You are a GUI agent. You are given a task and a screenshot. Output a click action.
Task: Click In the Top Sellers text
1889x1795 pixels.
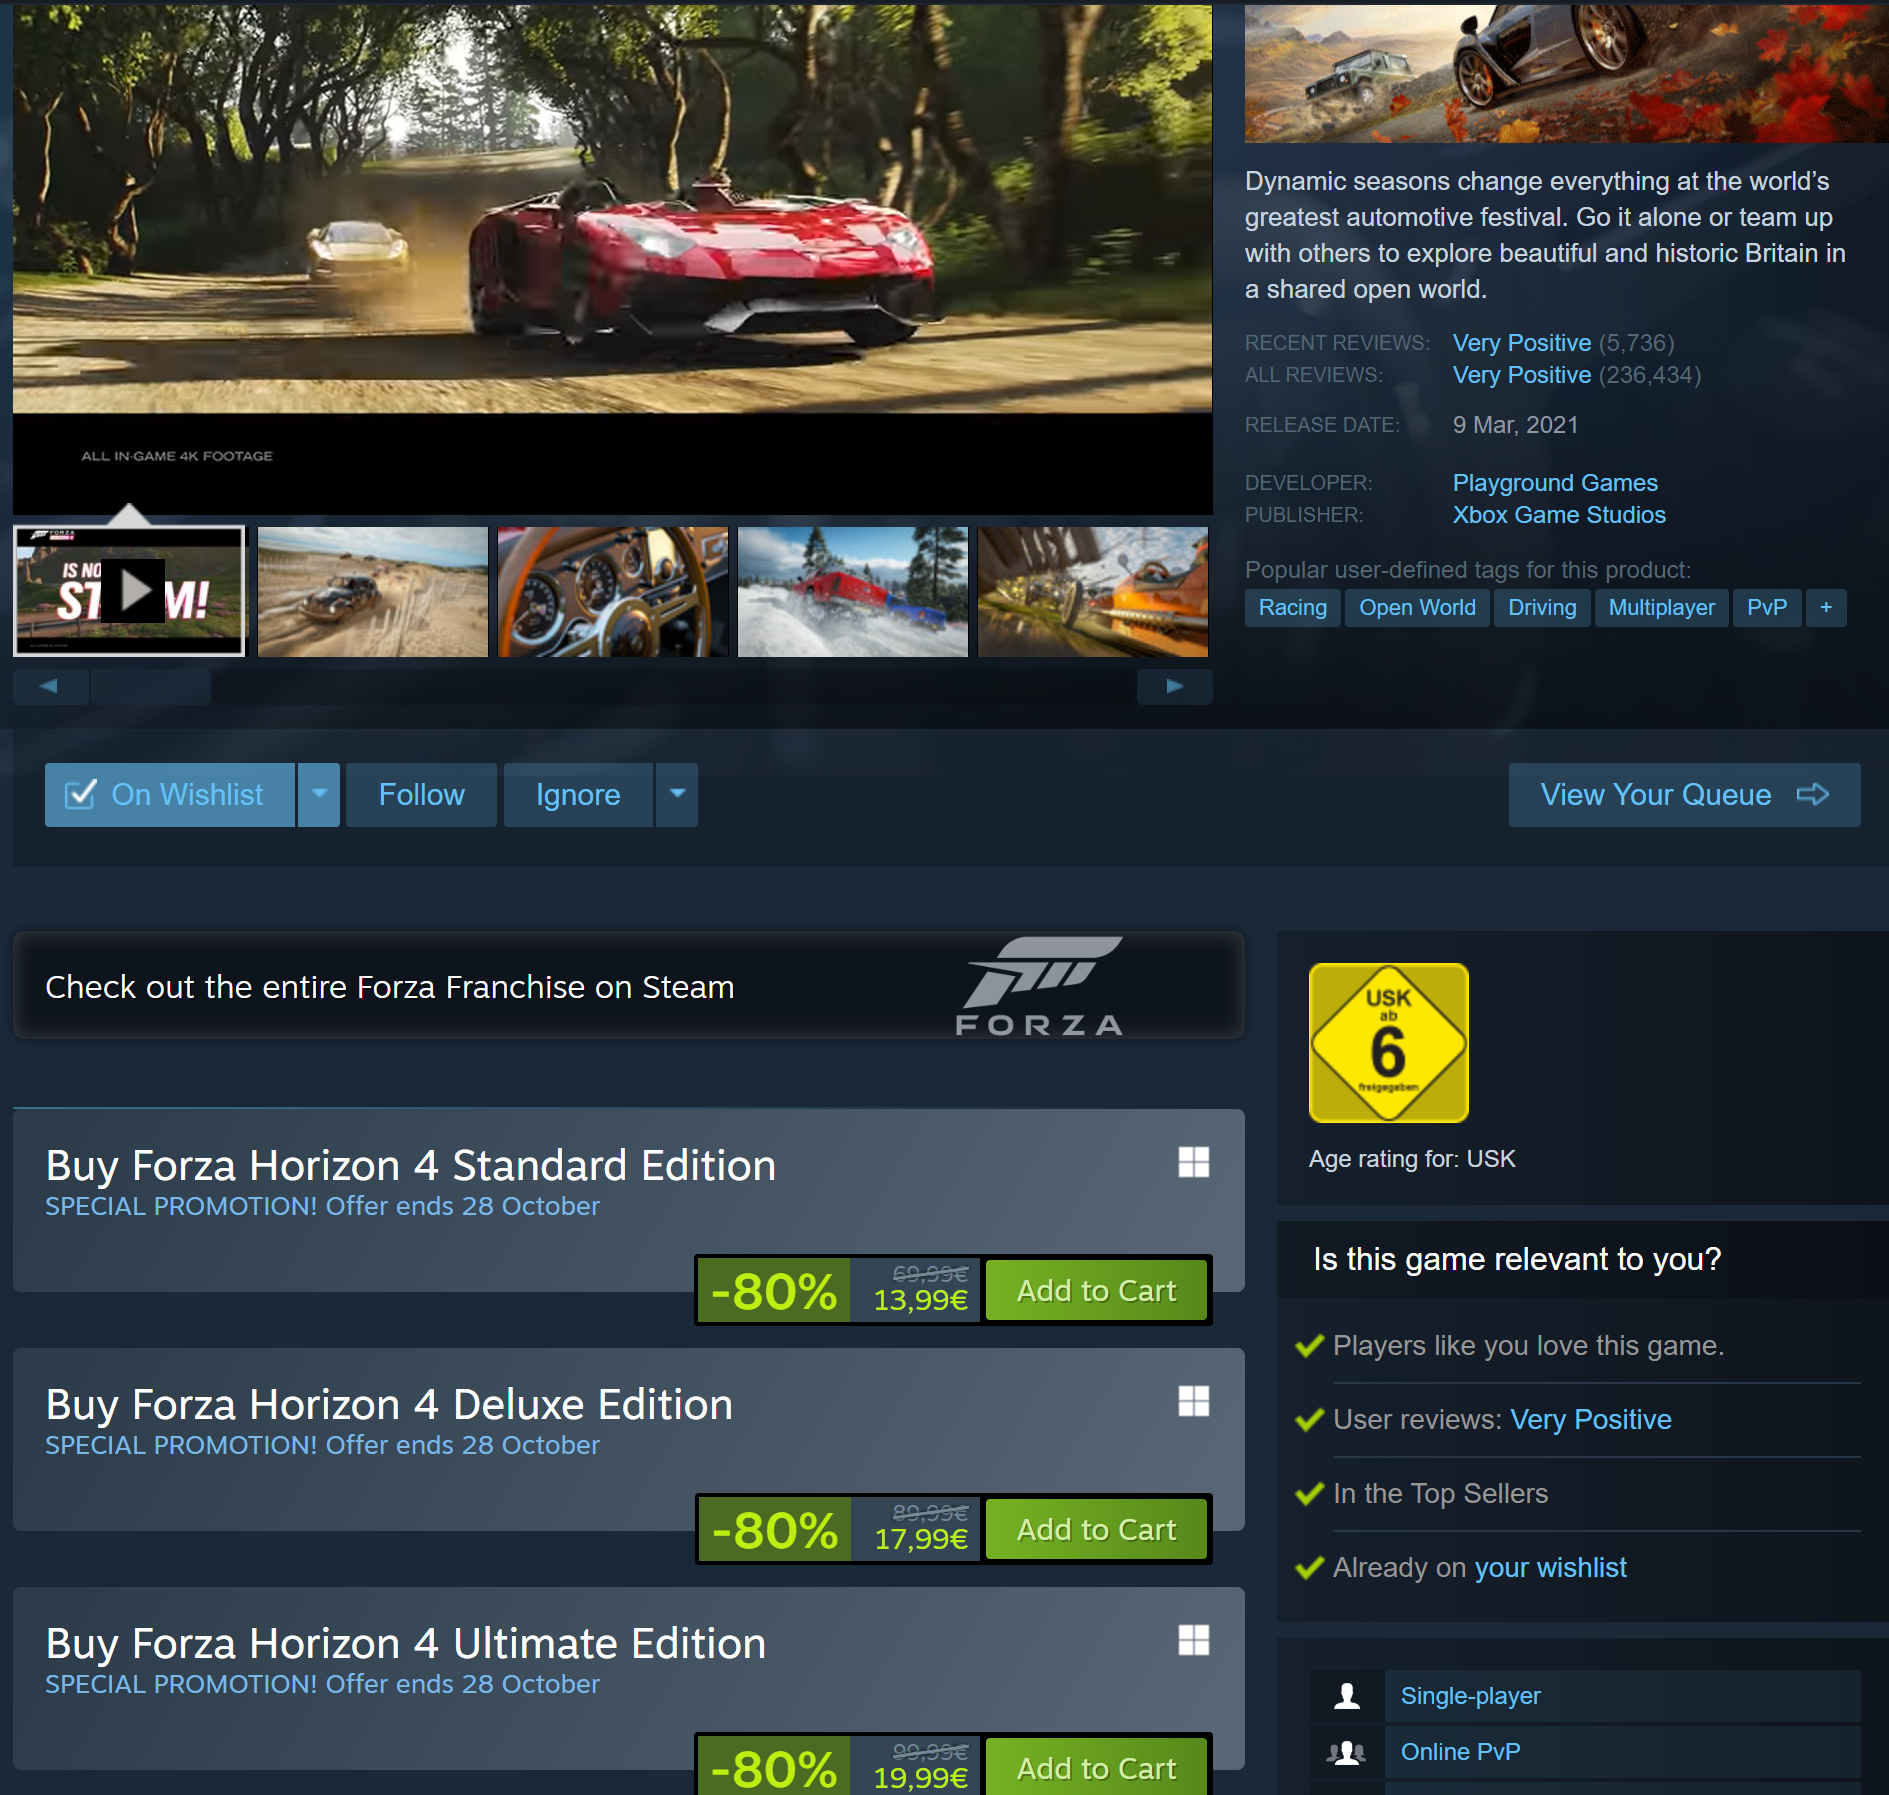tap(1440, 1494)
